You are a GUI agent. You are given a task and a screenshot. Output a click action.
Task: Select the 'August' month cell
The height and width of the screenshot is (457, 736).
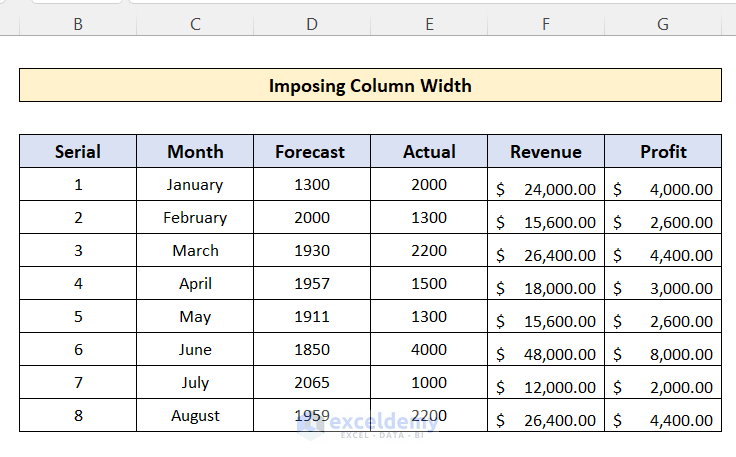pyautogui.click(x=195, y=415)
